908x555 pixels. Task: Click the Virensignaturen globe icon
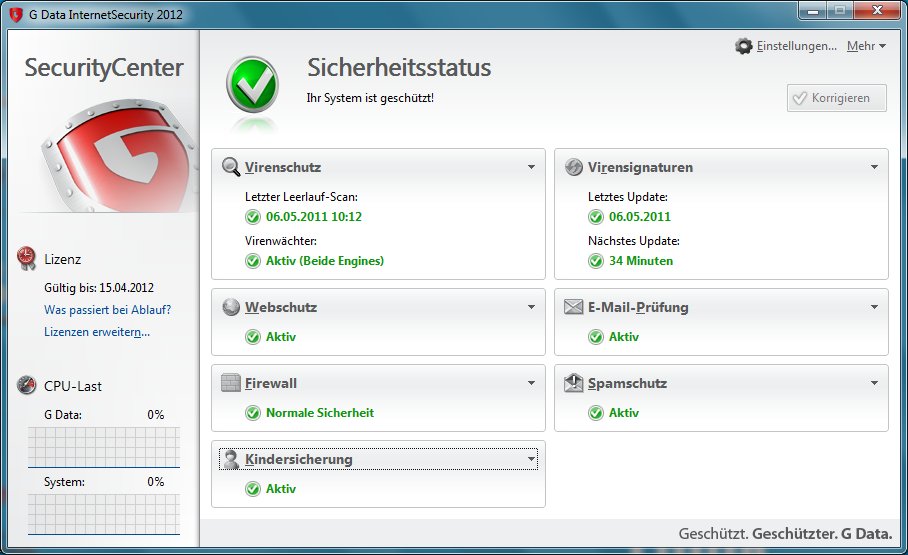pyautogui.click(x=573, y=167)
